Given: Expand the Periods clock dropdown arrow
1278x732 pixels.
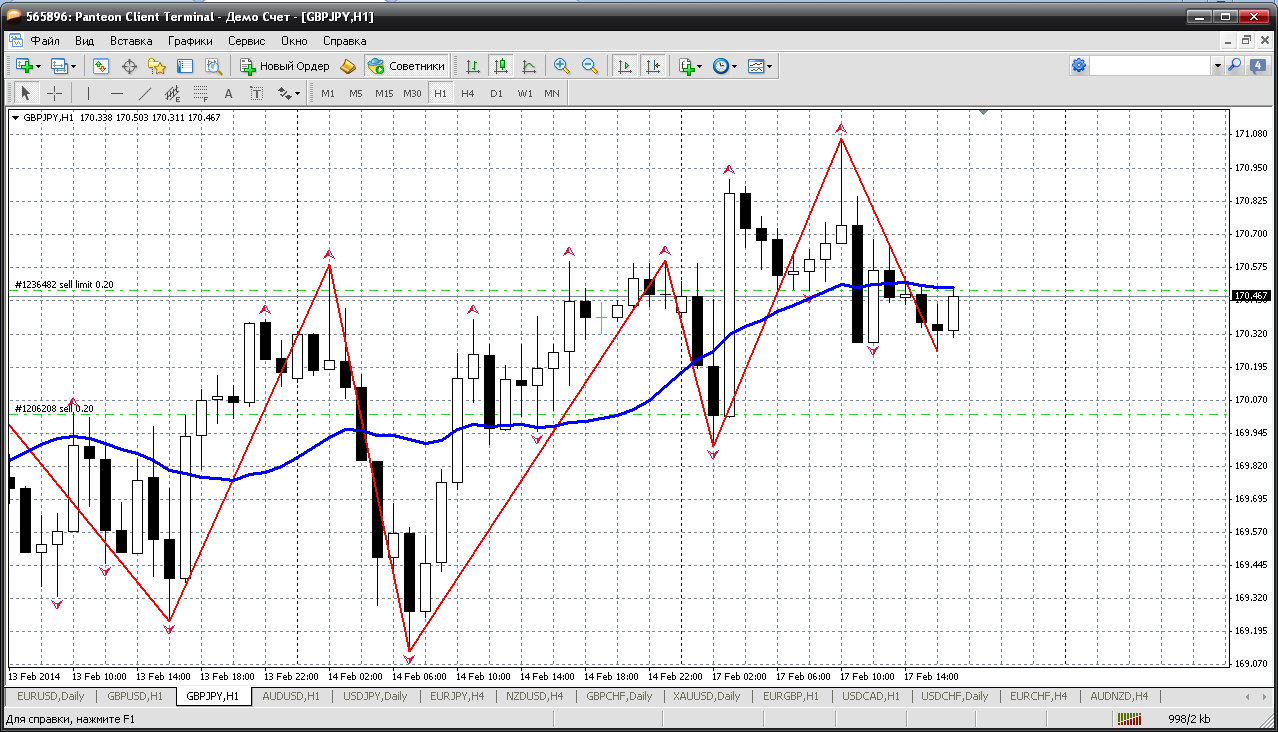Looking at the screenshot, I should tap(735, 66).
